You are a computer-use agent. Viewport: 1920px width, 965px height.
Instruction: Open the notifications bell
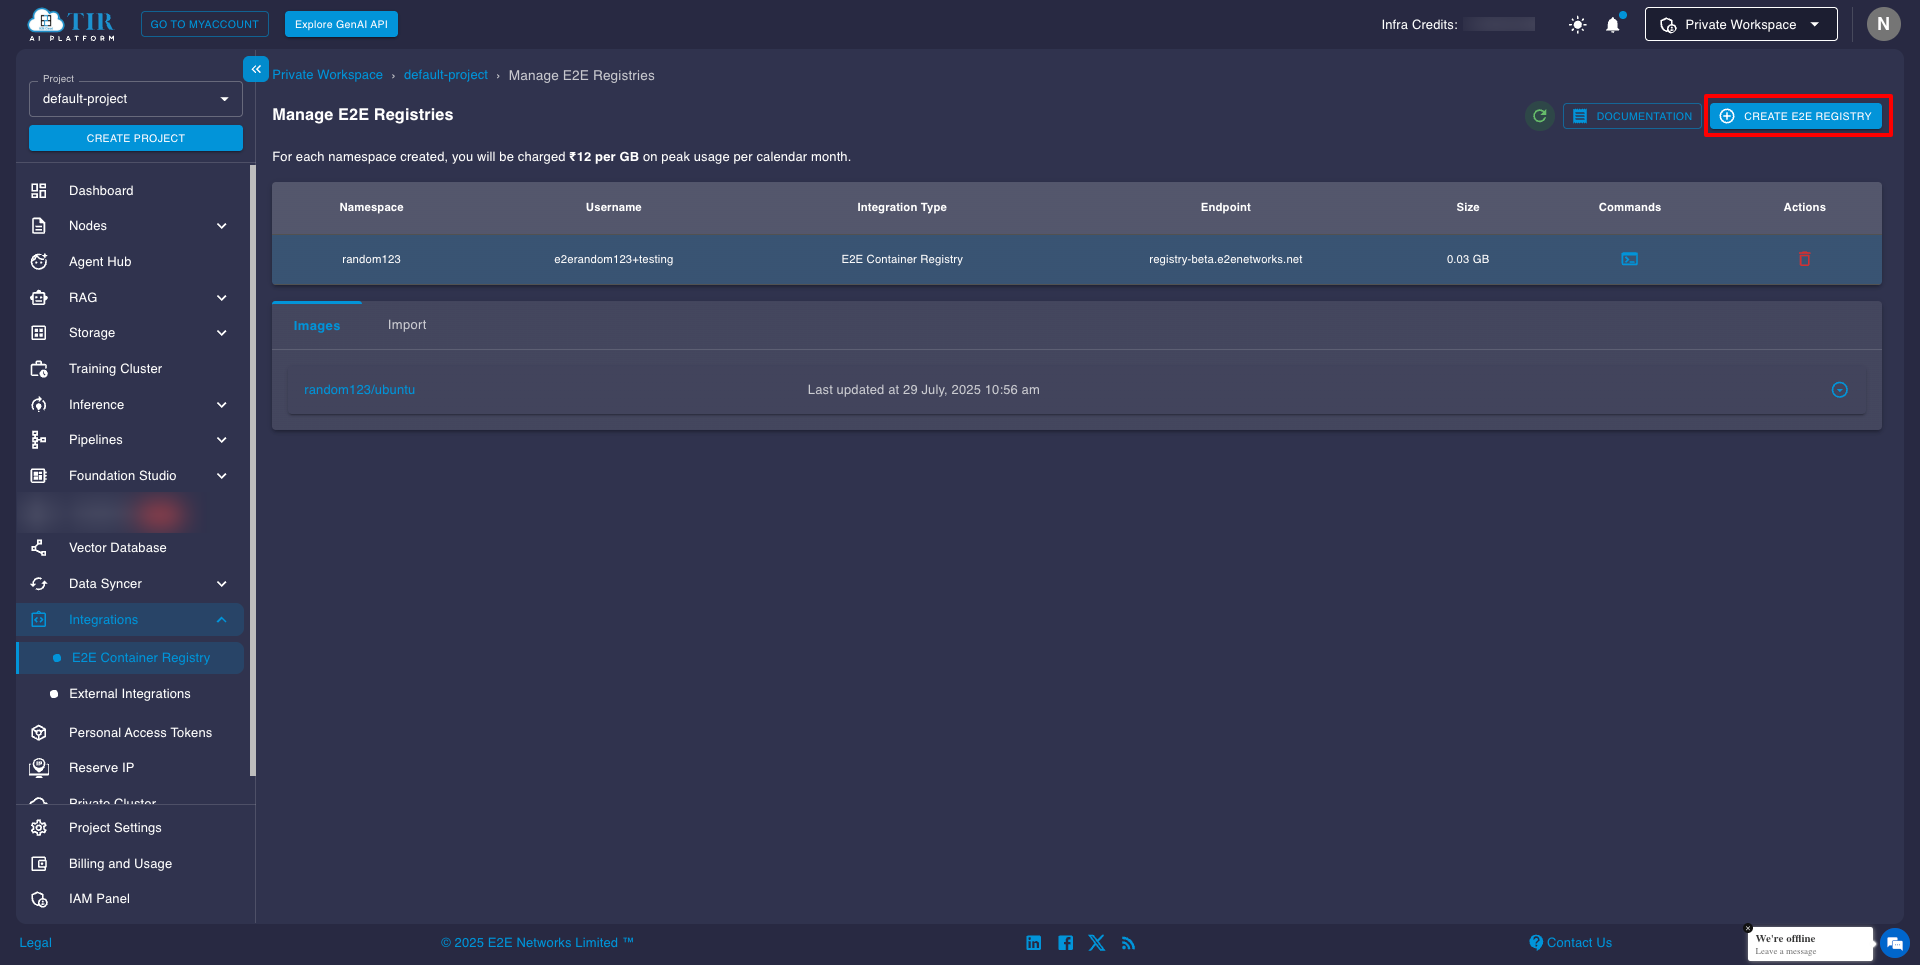pyautogui.click(x=1612, y=24)
